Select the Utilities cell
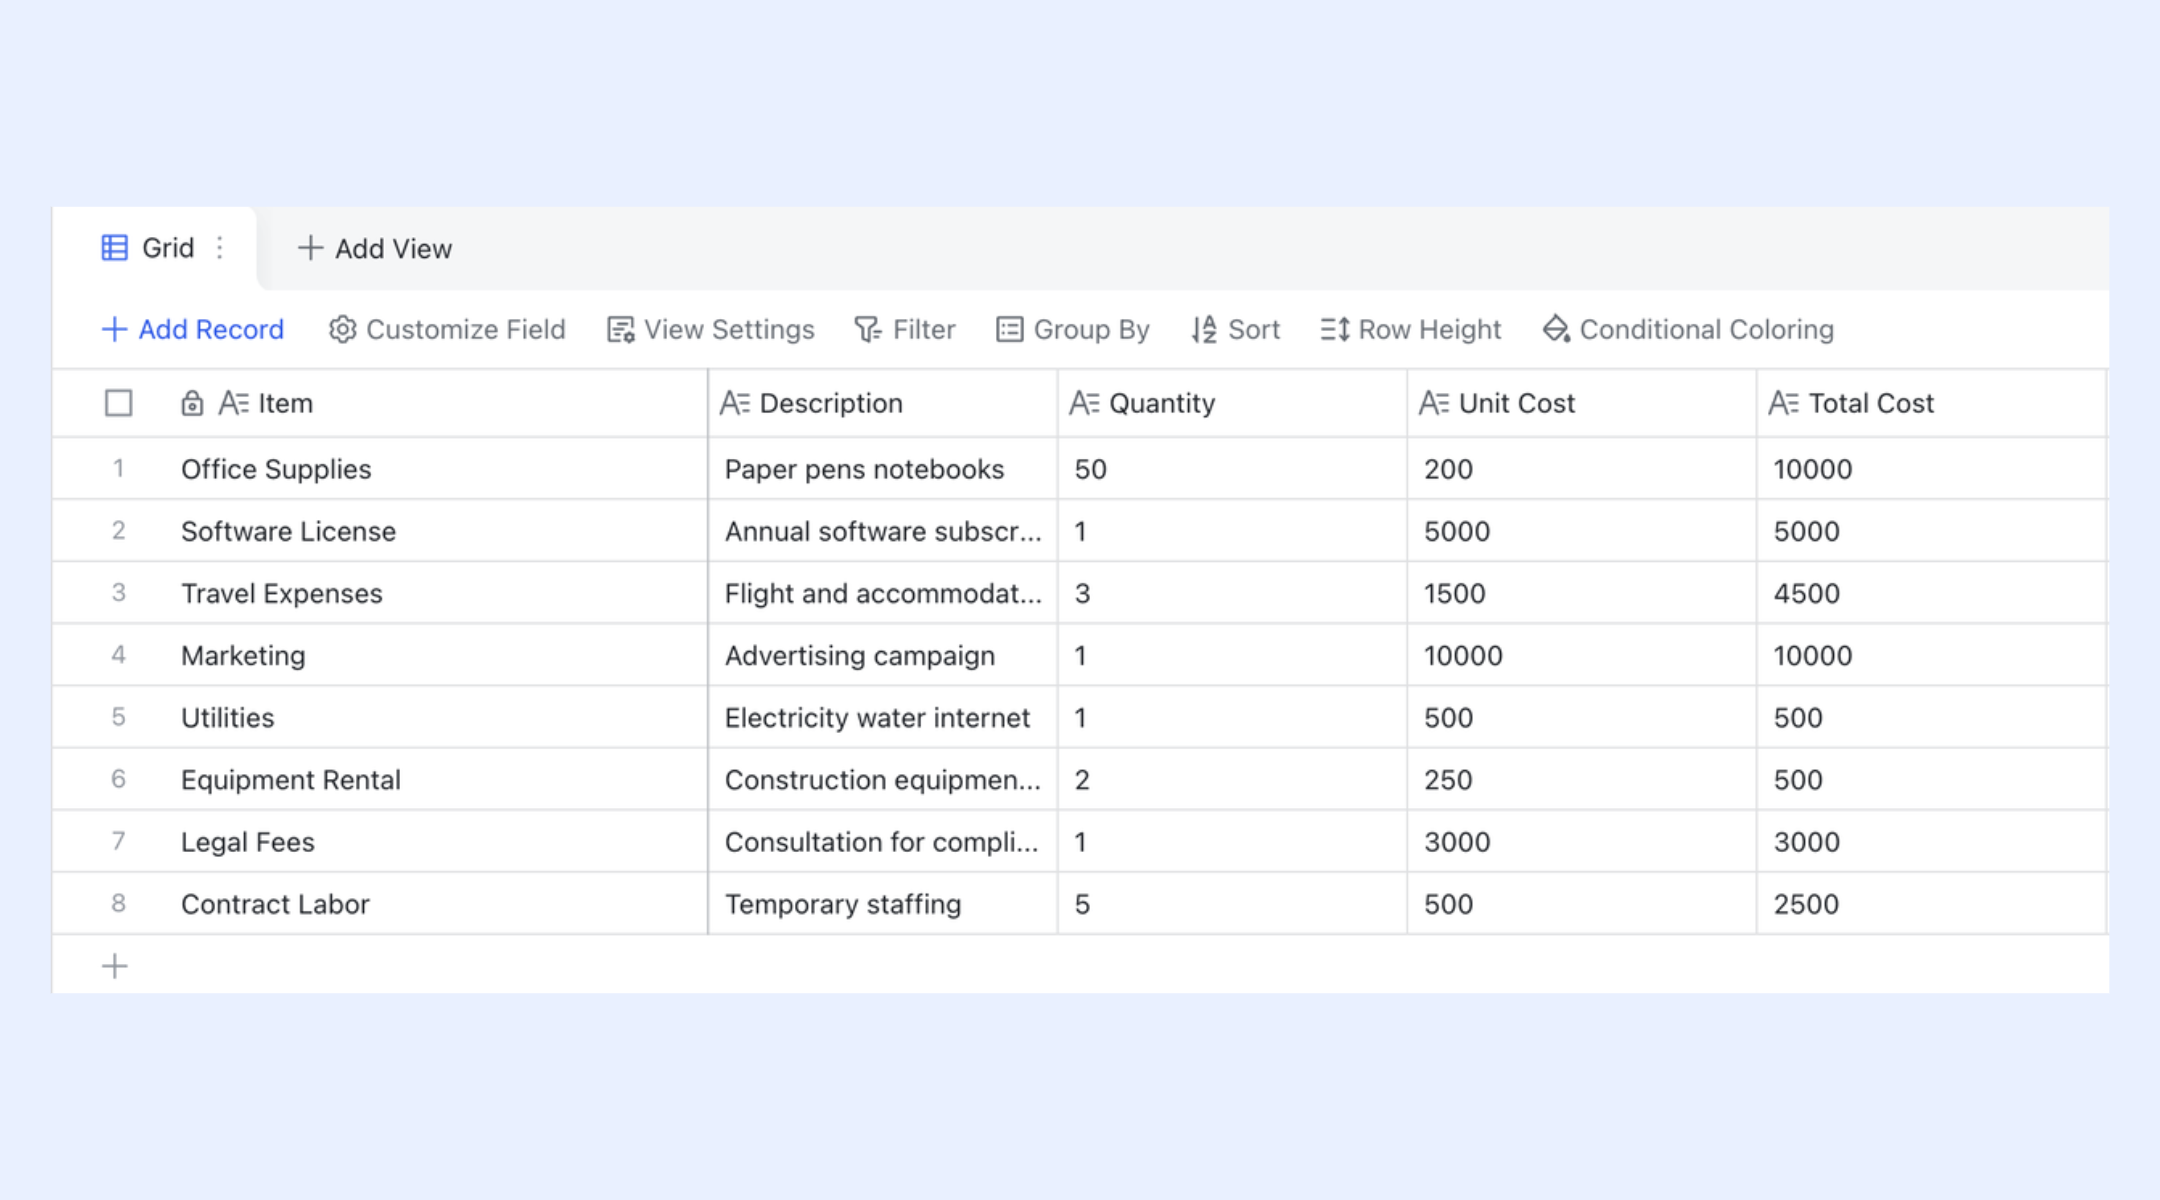The image size is (2160, 1200). click(440, 717)
